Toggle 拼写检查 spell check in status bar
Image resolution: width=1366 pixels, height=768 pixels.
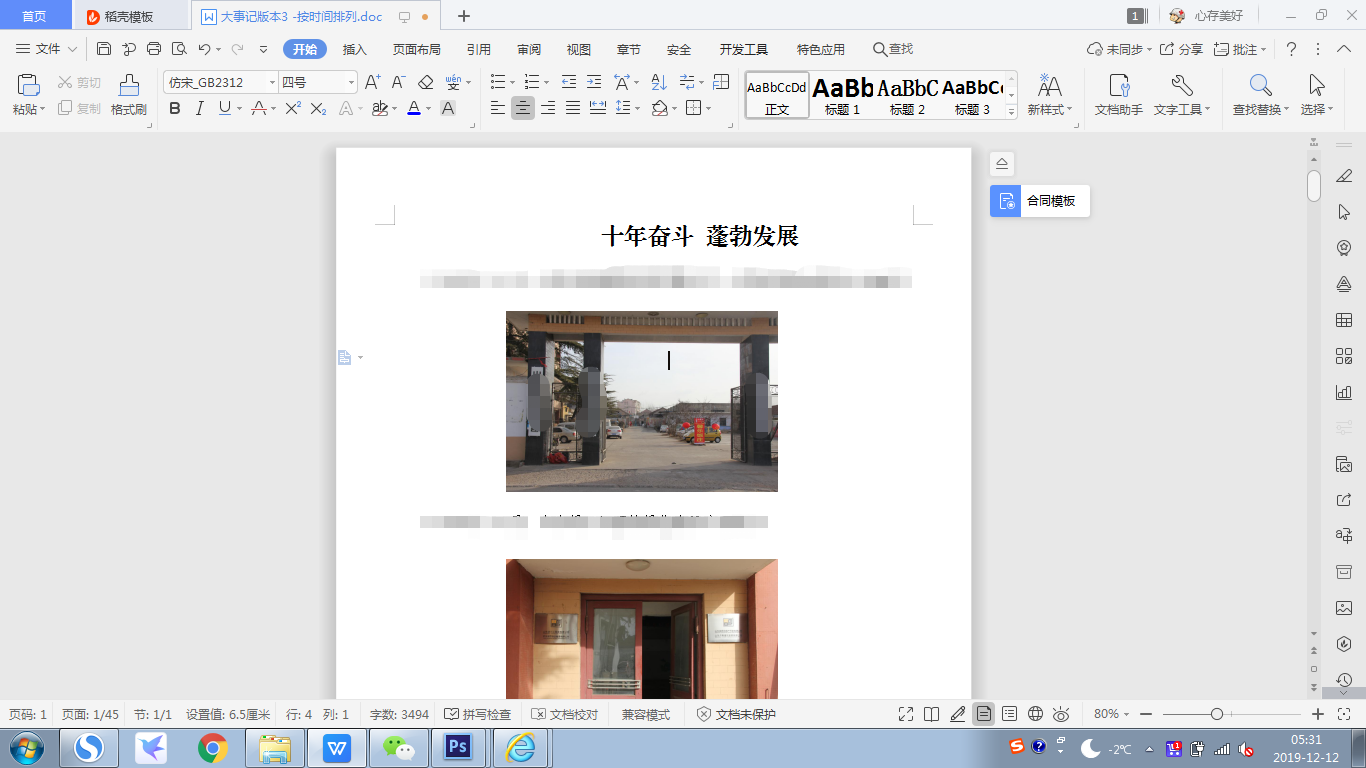[477, 714]
